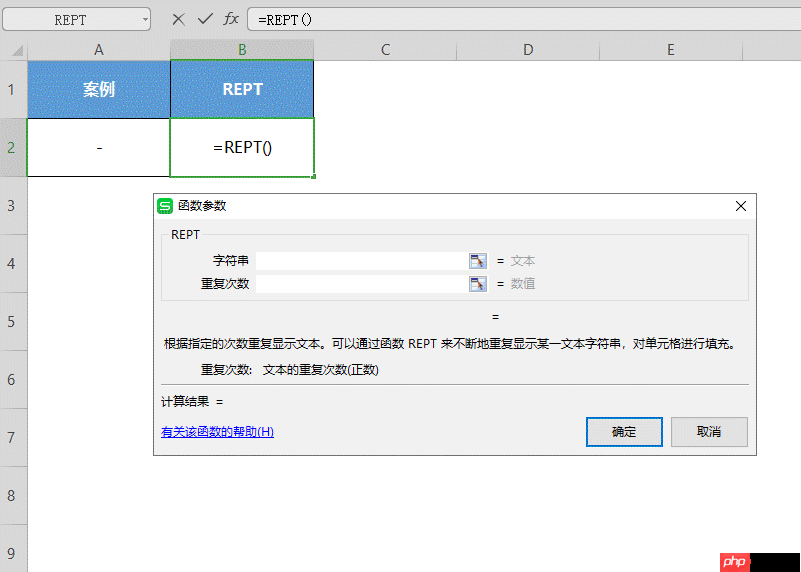
Task: Click range selector icon for 重复次数 field
Action: click(477, 284)
